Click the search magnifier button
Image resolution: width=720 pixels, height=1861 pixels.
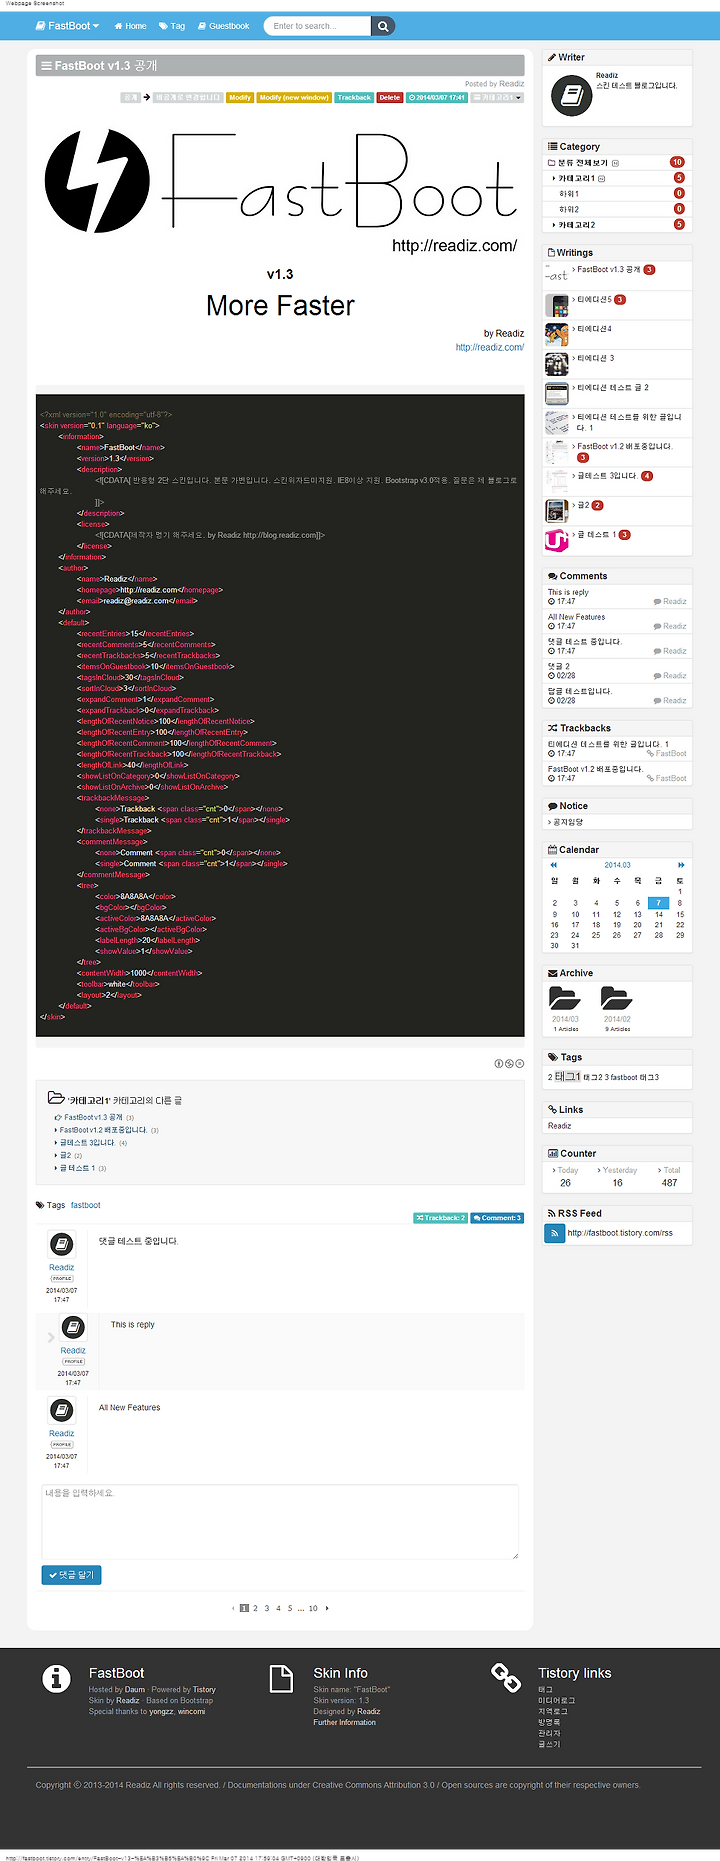[383, 26]
